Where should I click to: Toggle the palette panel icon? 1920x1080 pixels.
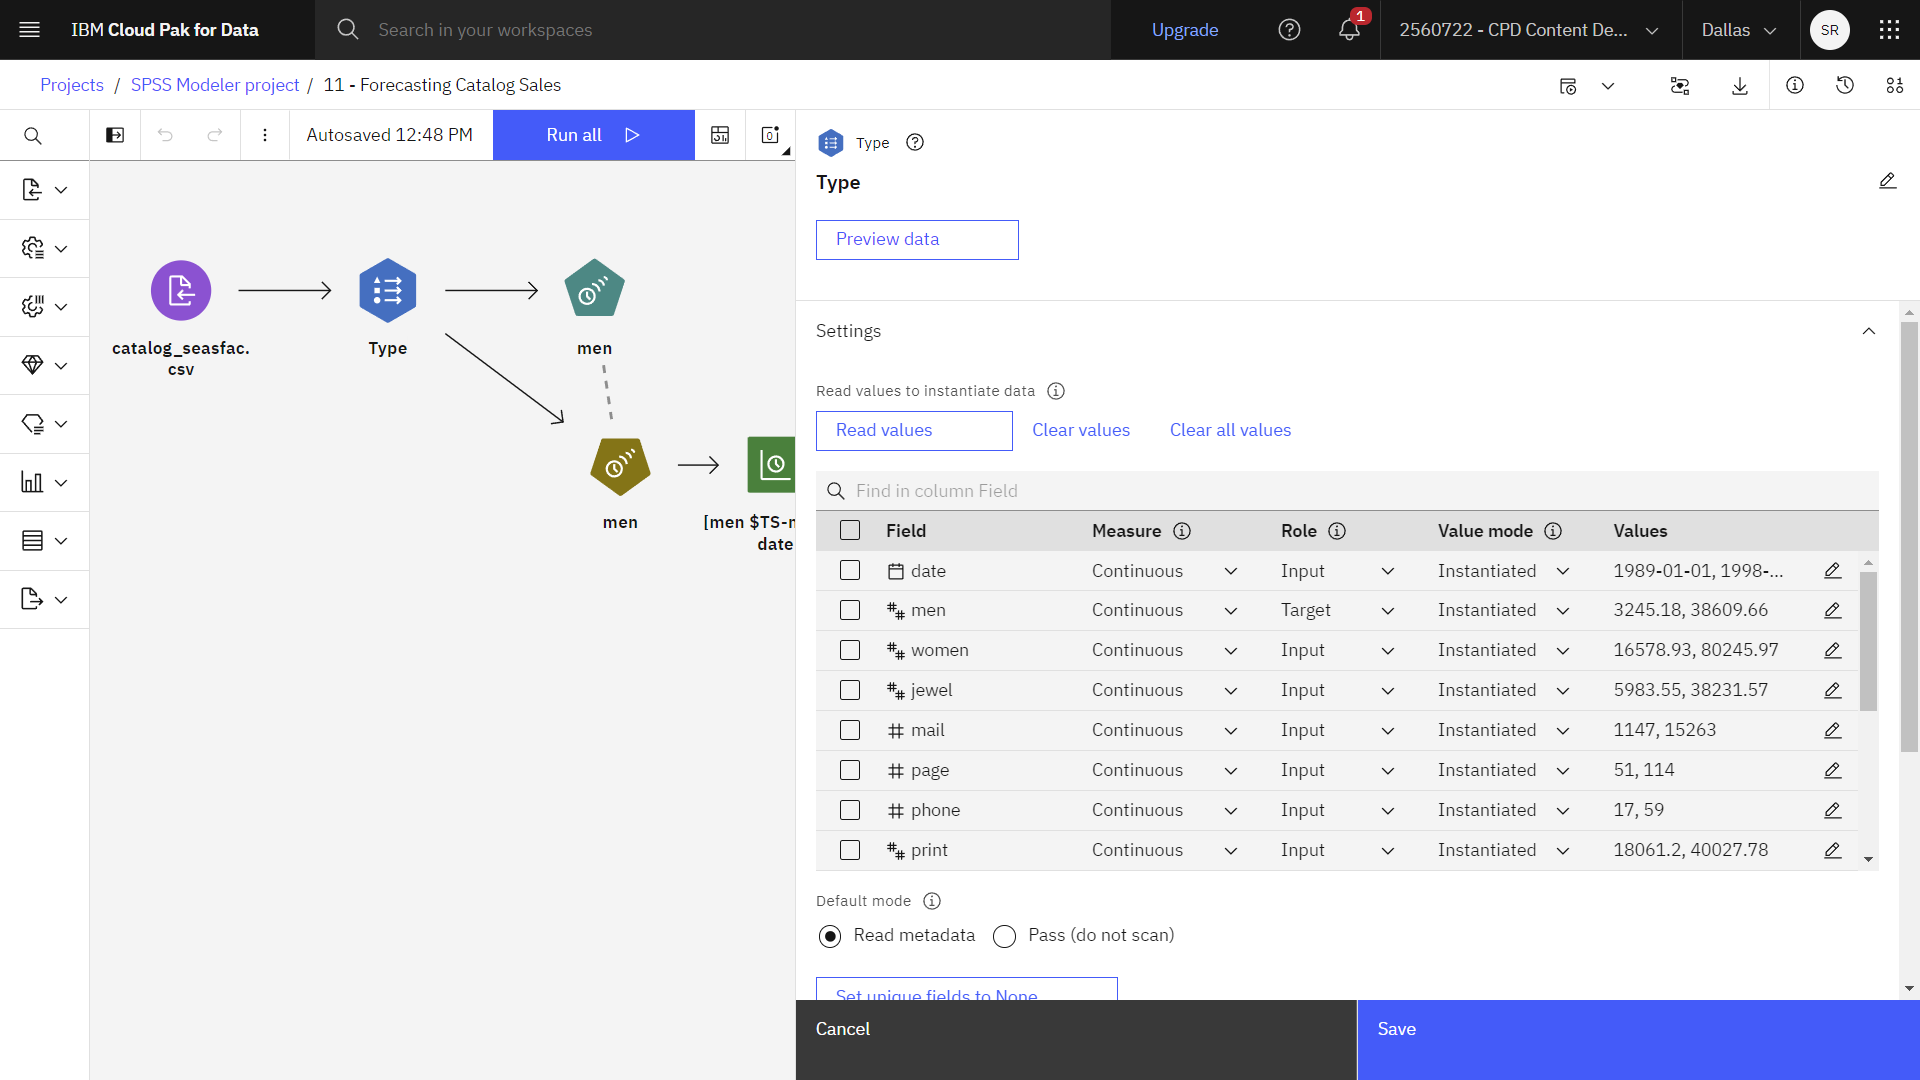click(115, 135)
